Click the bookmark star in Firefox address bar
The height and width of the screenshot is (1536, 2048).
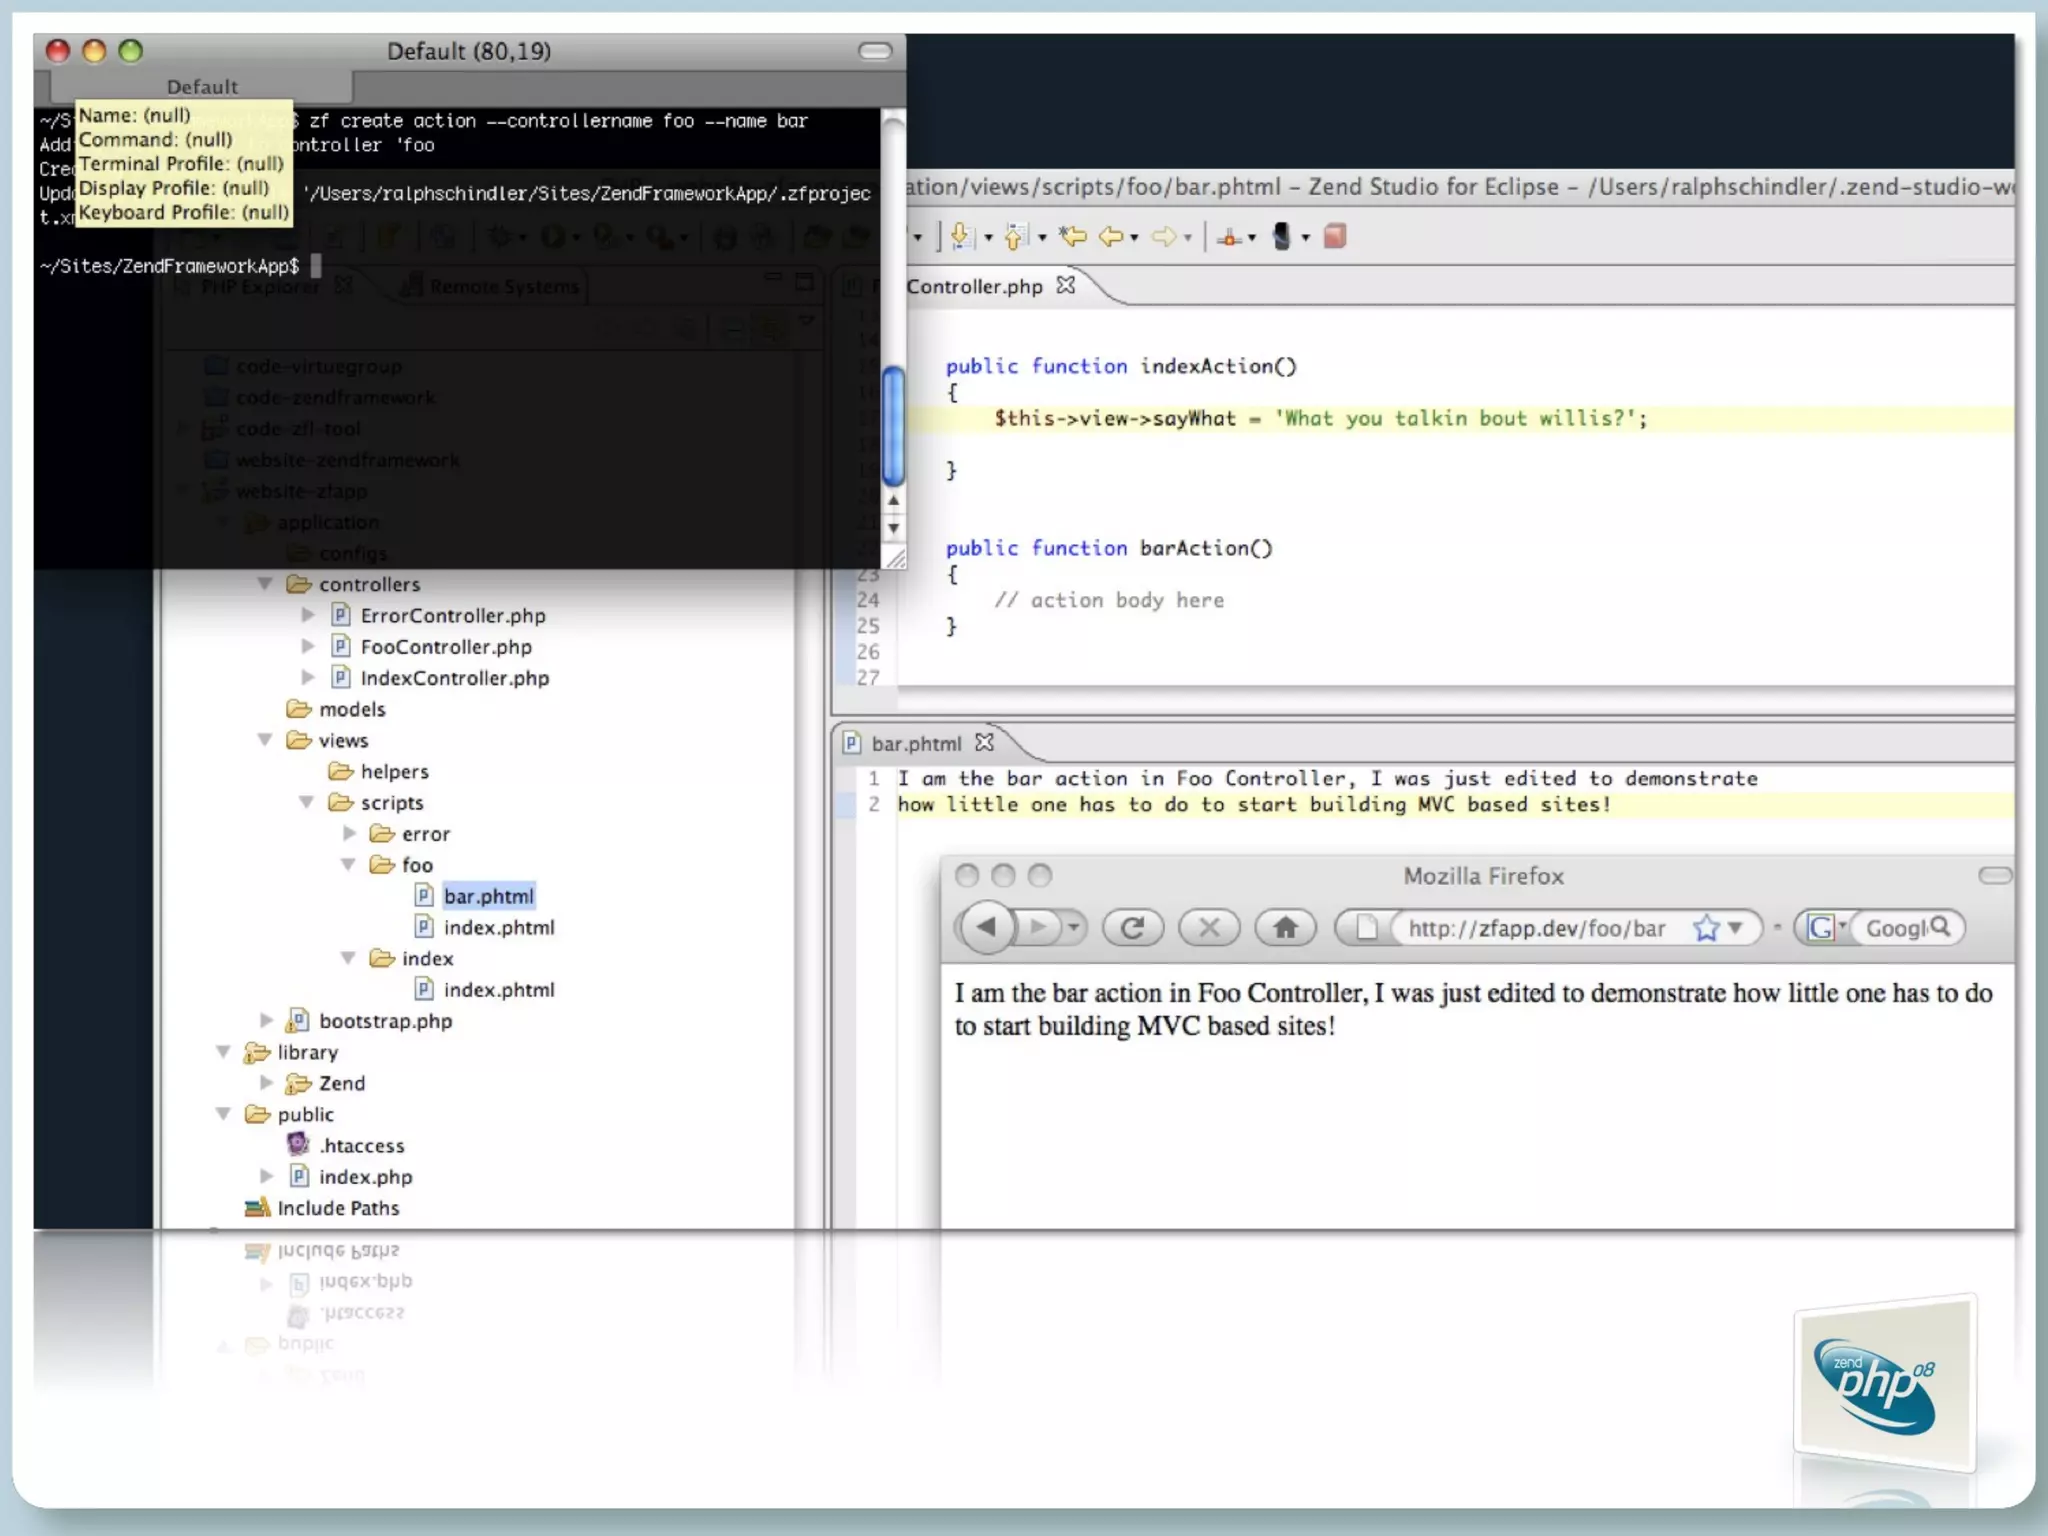coord(1706,928)
